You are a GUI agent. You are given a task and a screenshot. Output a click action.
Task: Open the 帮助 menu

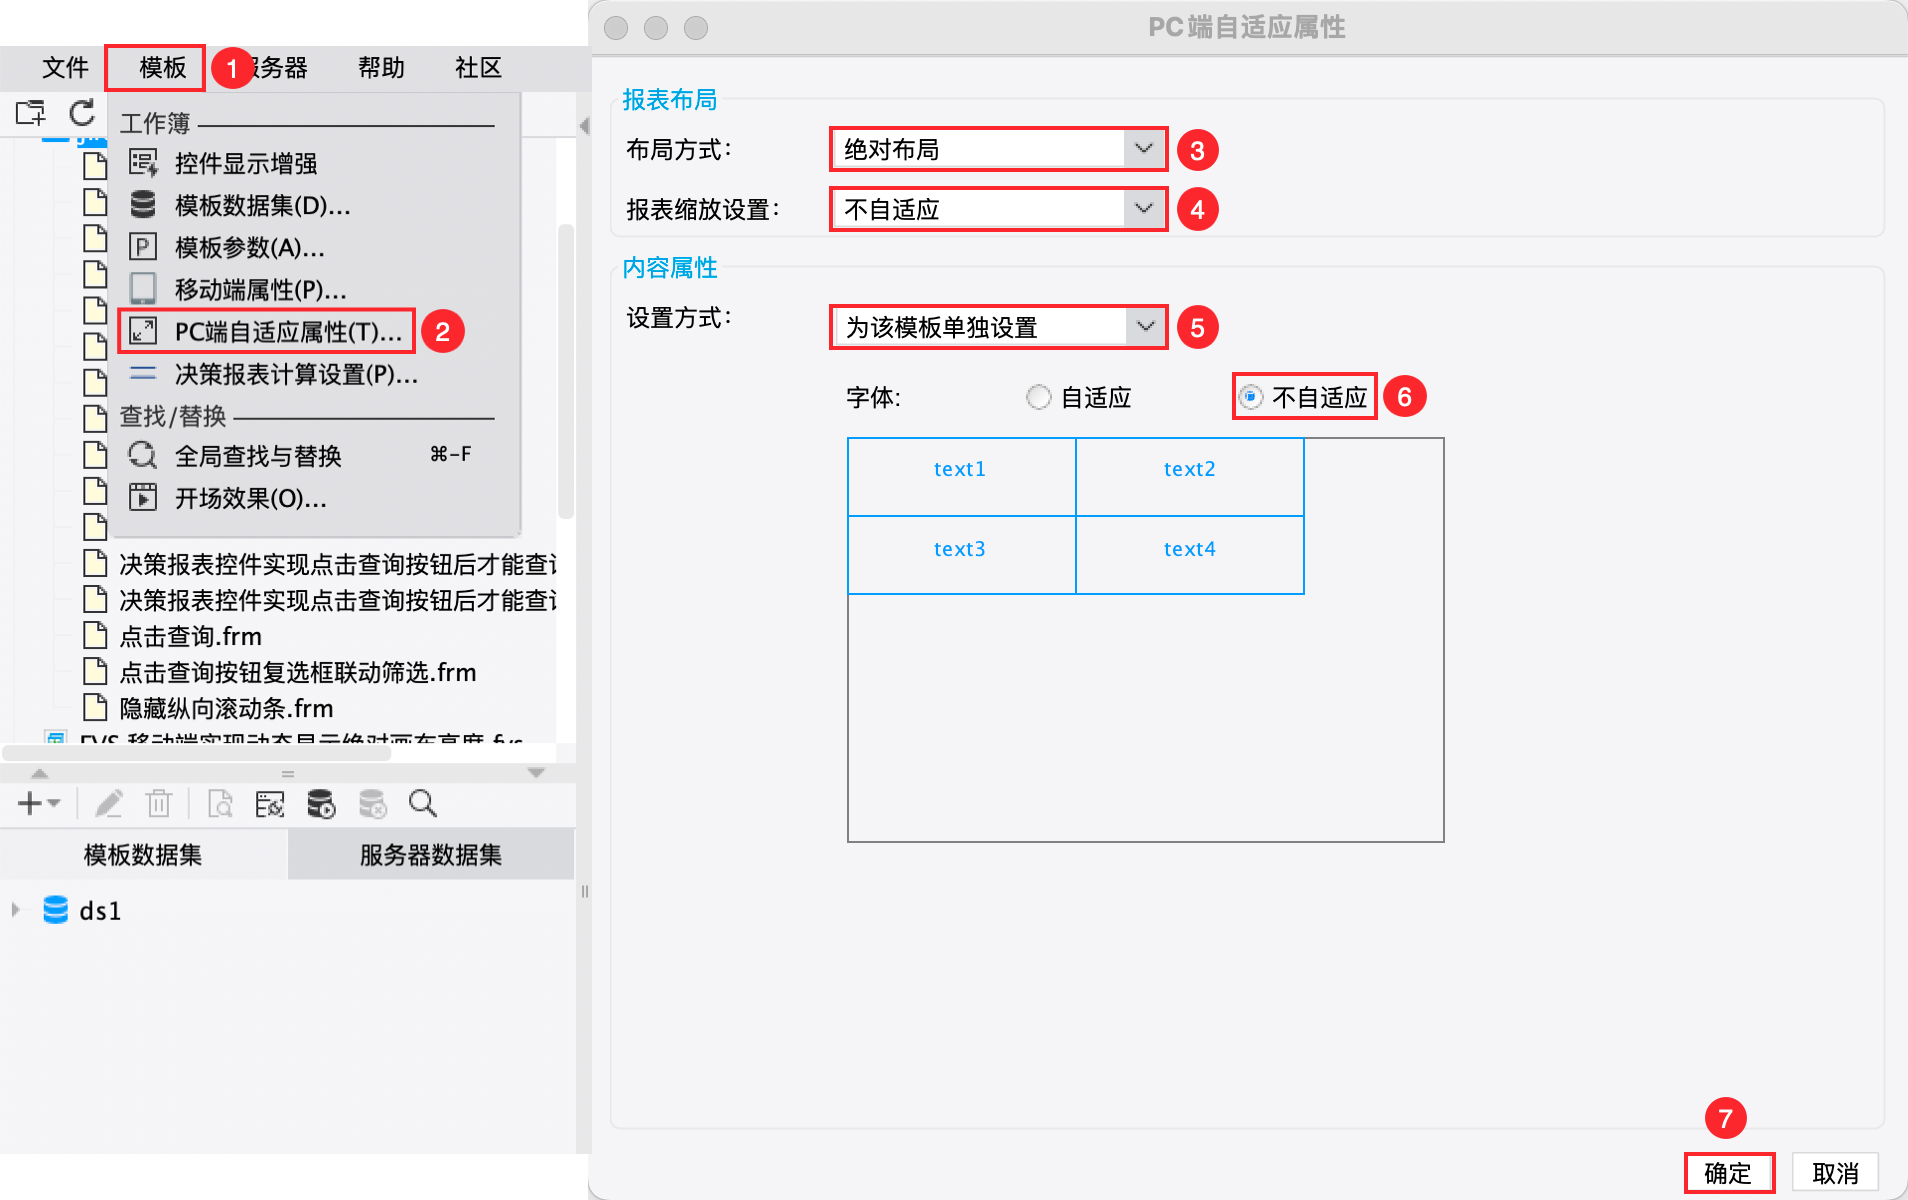381,68
